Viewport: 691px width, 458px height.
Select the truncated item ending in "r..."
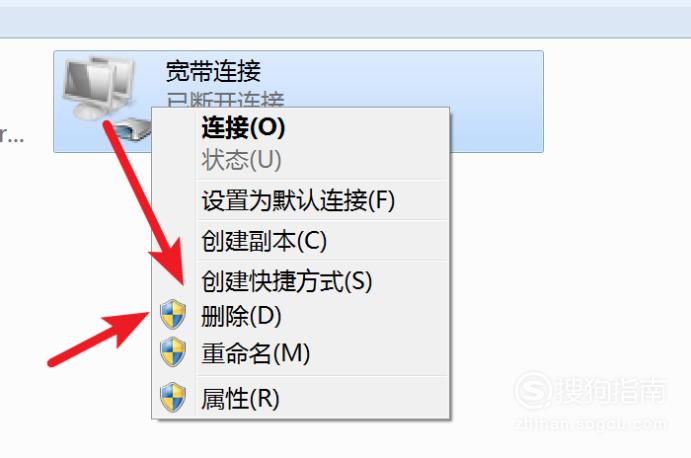[x=11, y=137]
